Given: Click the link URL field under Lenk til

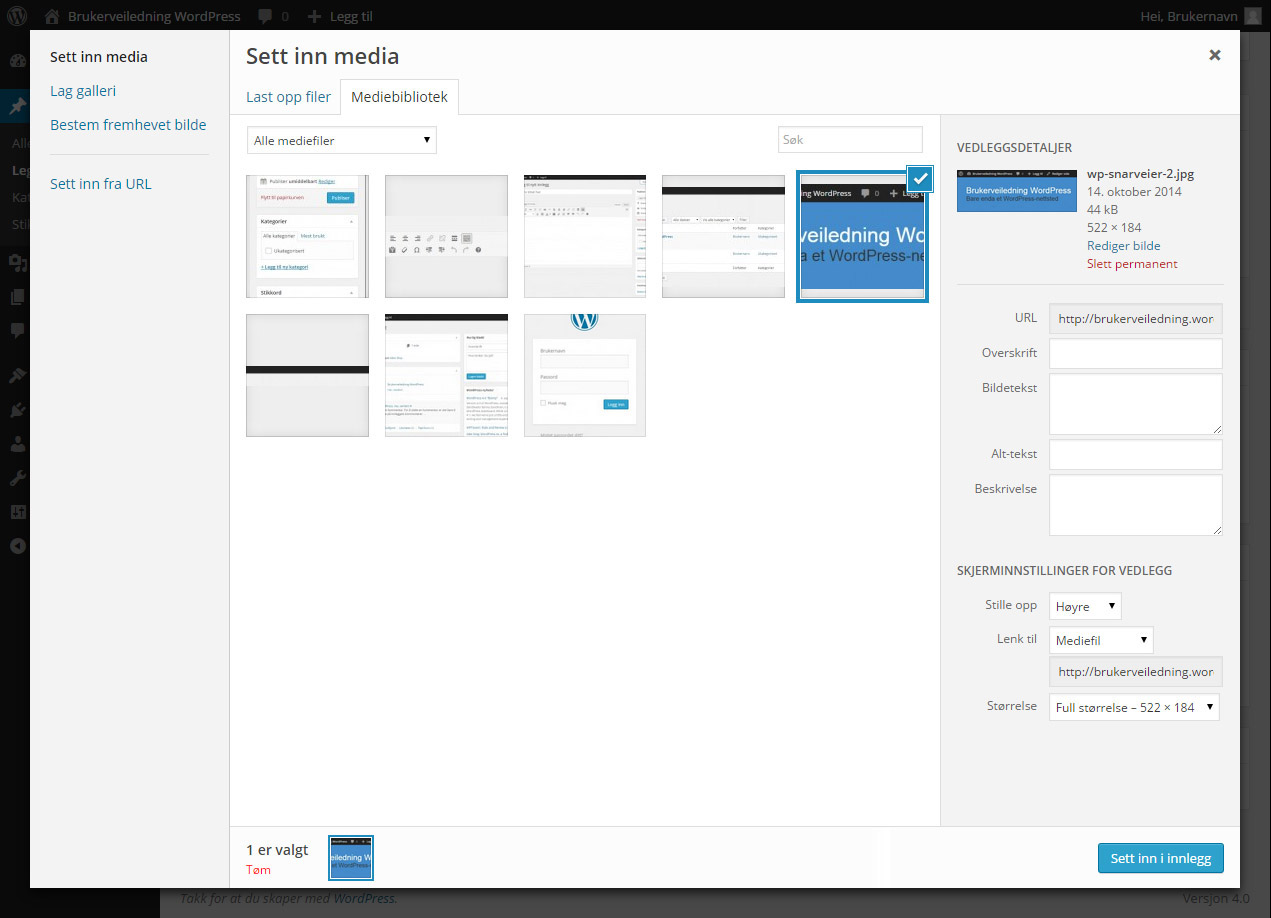Looking at the screenshot, I should pos(1135,672).
